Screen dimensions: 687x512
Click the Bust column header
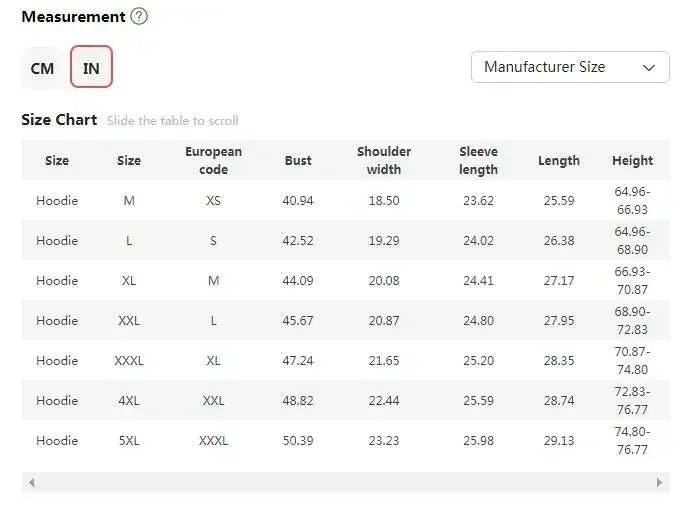coord(298,161)
